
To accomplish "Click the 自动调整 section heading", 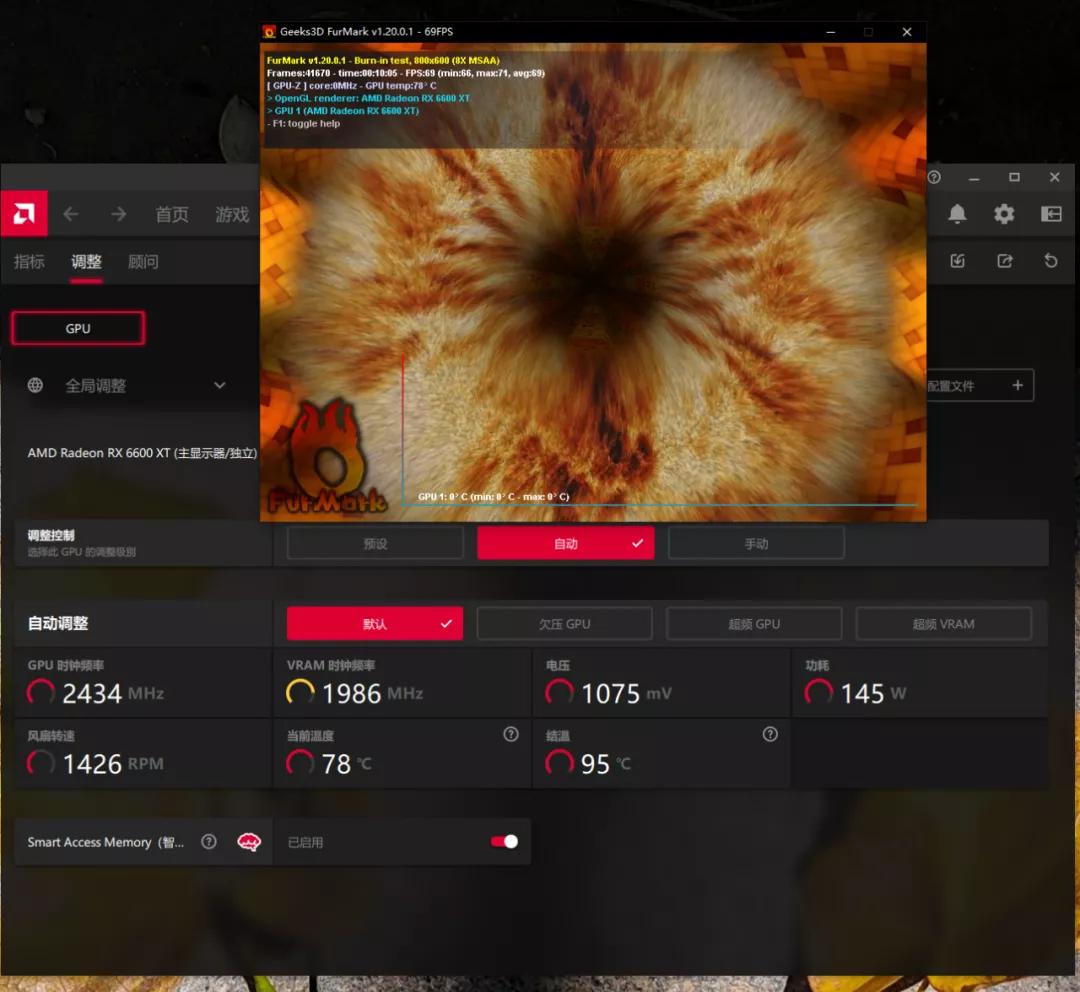I will [58, 623].
